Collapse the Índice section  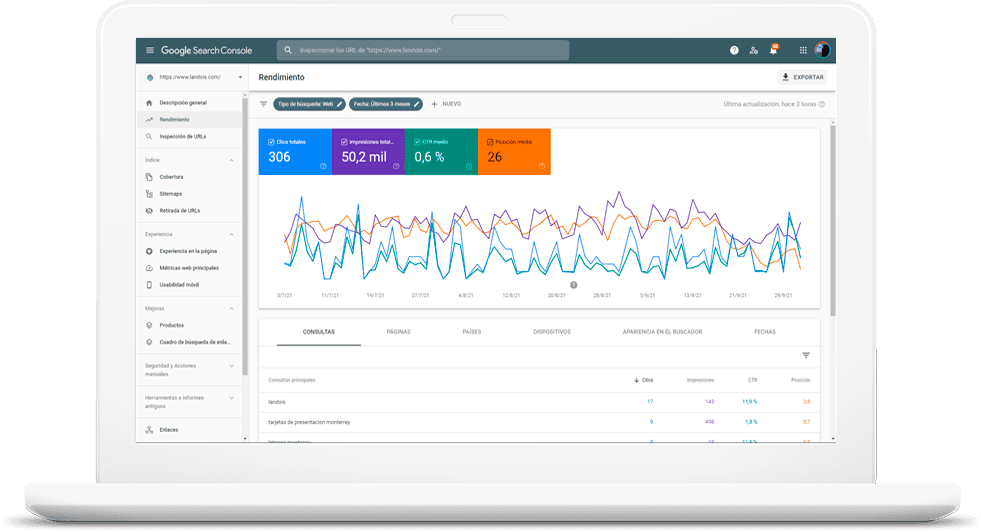[x=231, y=160]
